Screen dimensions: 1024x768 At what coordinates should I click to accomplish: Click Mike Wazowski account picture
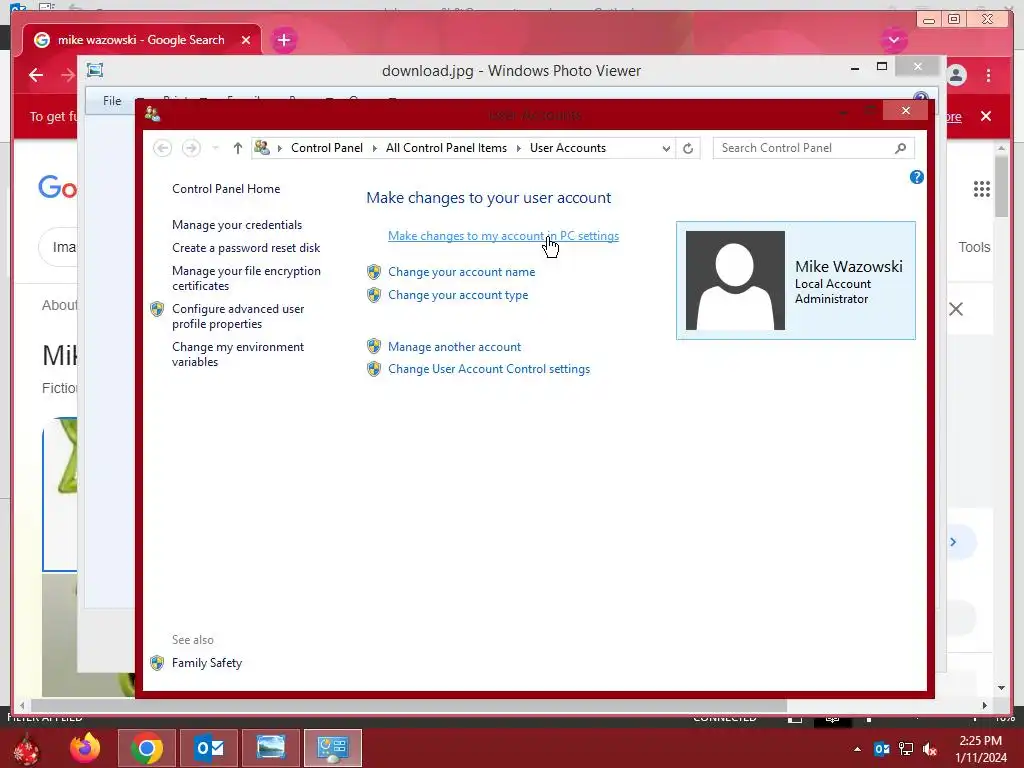tap(735, 280)
